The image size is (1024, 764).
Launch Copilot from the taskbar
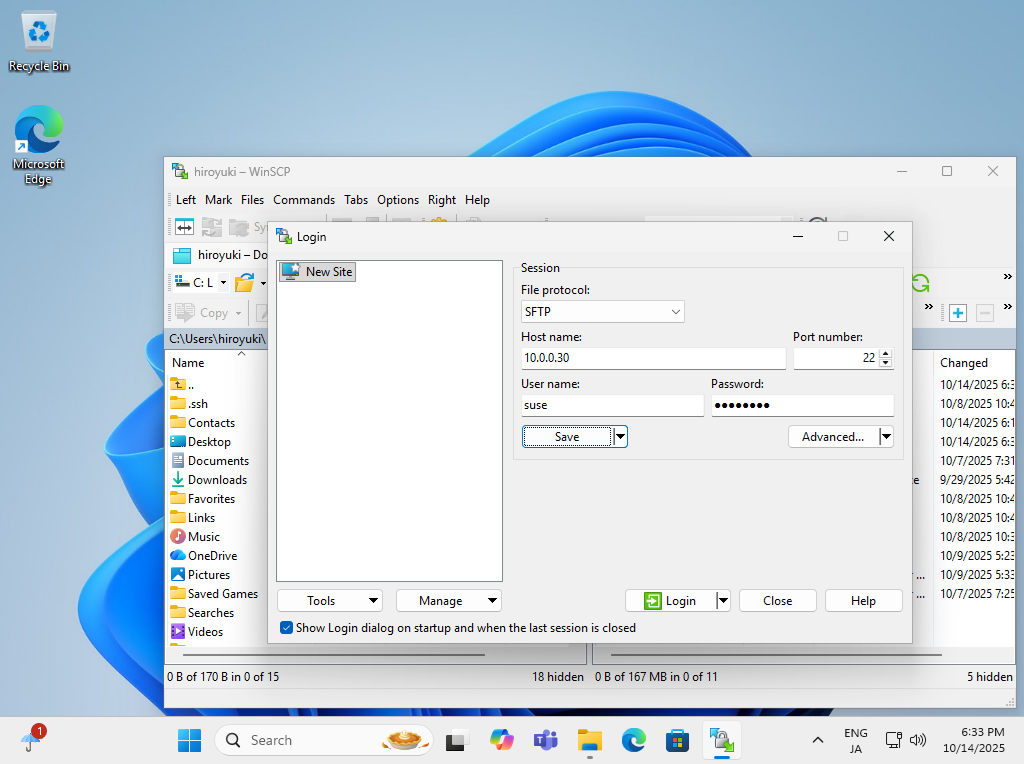(x=502, y=740)
